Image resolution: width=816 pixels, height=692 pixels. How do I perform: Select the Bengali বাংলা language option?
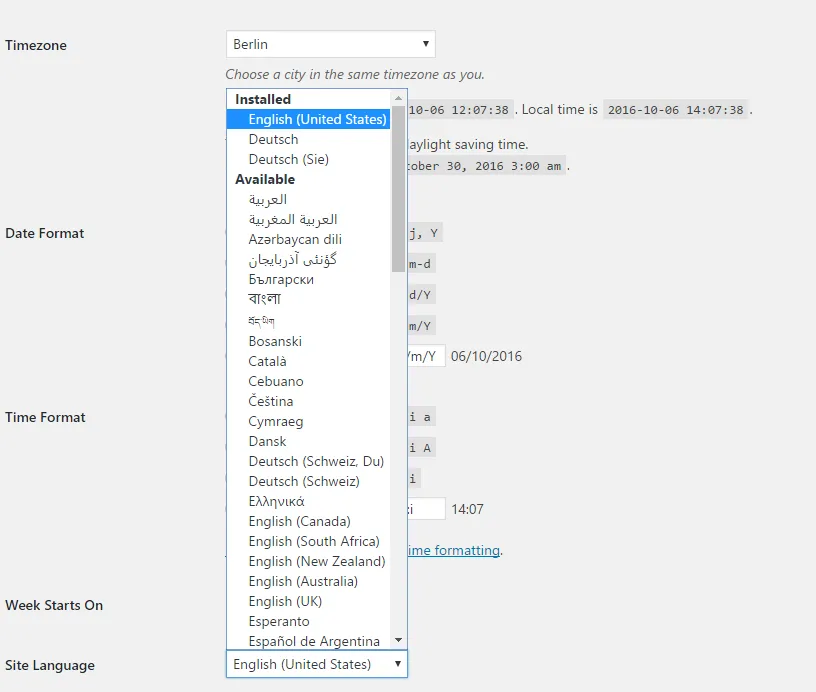(x=308, y=299)
